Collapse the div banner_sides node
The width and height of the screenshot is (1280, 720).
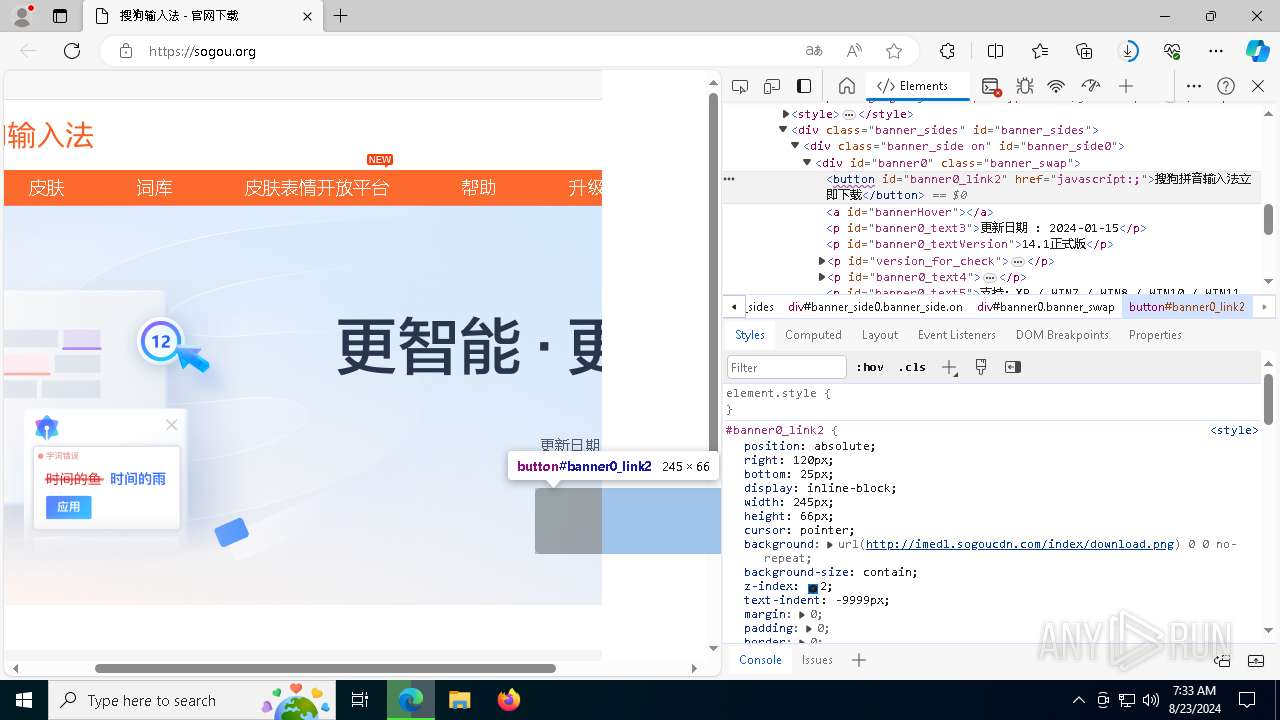(783, 130)
